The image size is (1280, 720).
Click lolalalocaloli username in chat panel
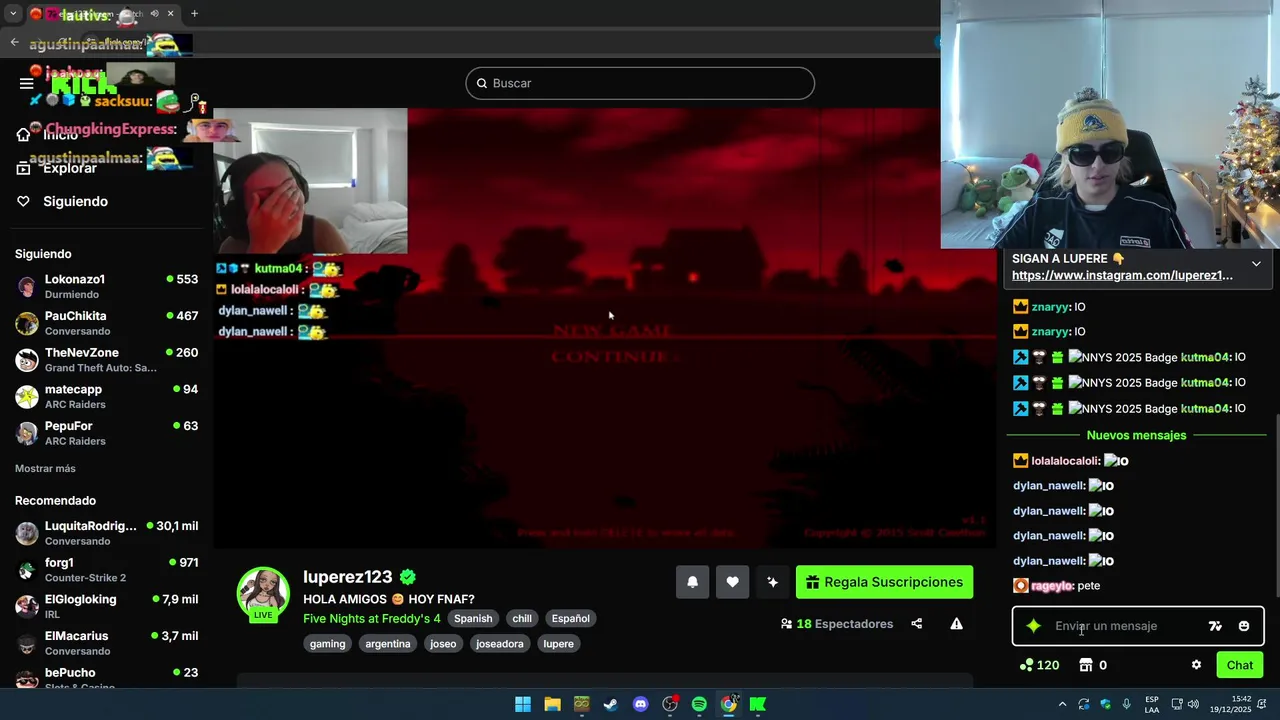pos(1065,461)
